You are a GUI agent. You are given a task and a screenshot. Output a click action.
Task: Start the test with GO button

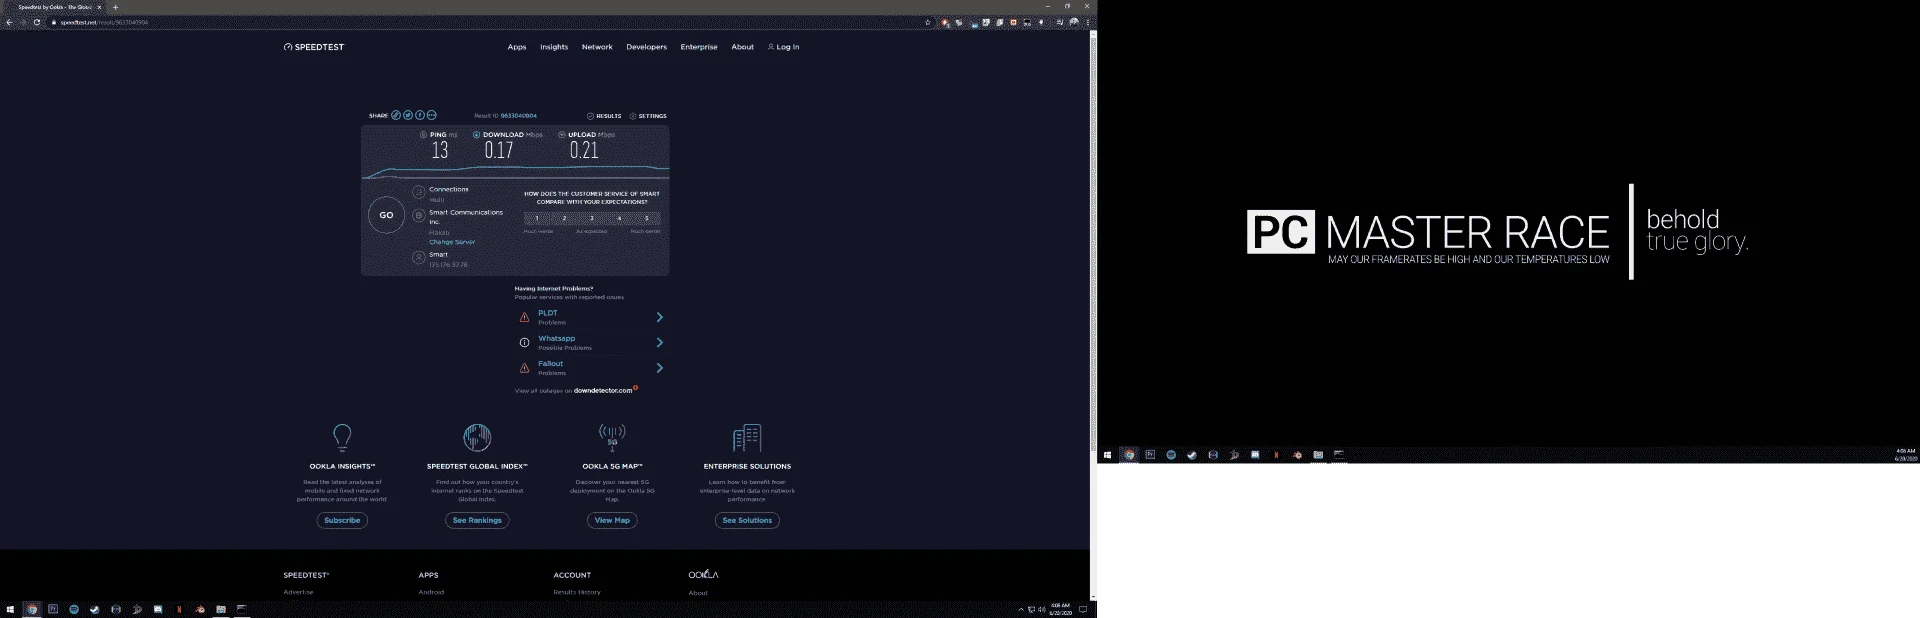point(386,215)
